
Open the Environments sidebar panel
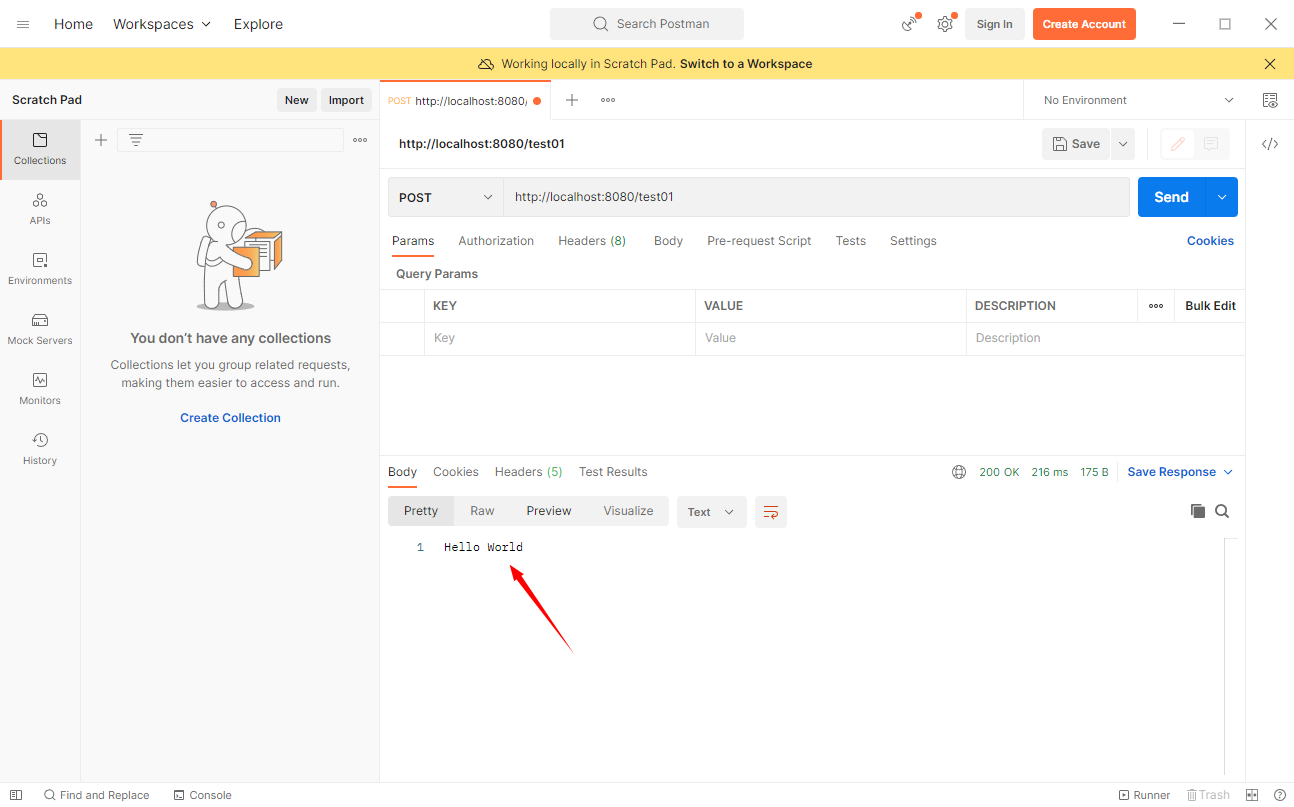[40, 269]
